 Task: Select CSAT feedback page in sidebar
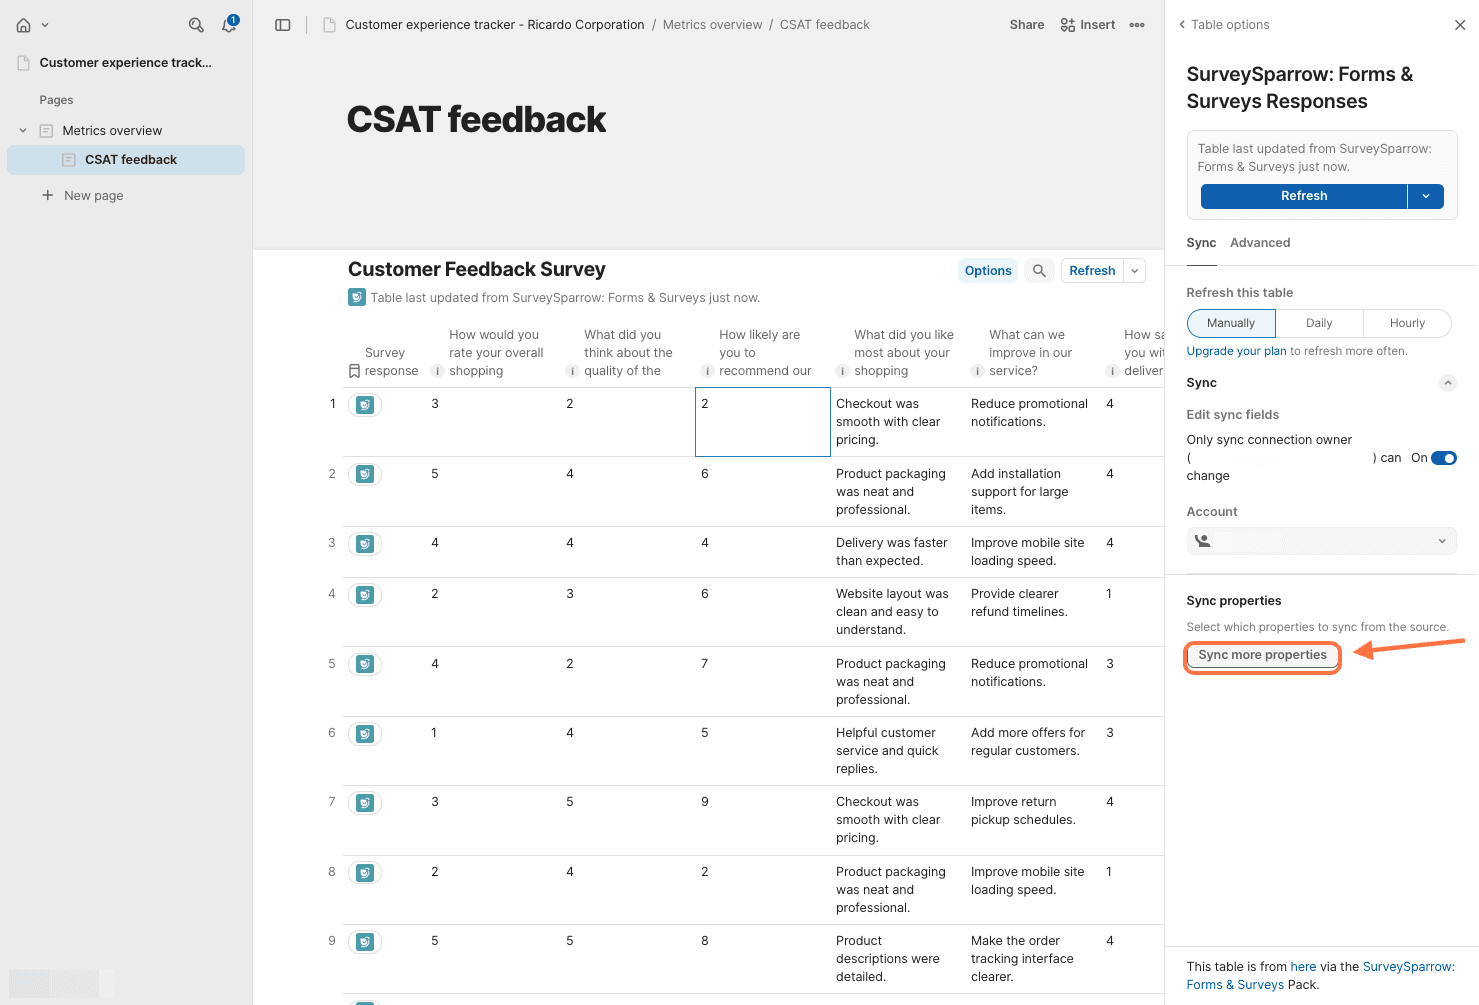[x=130, y=160]
